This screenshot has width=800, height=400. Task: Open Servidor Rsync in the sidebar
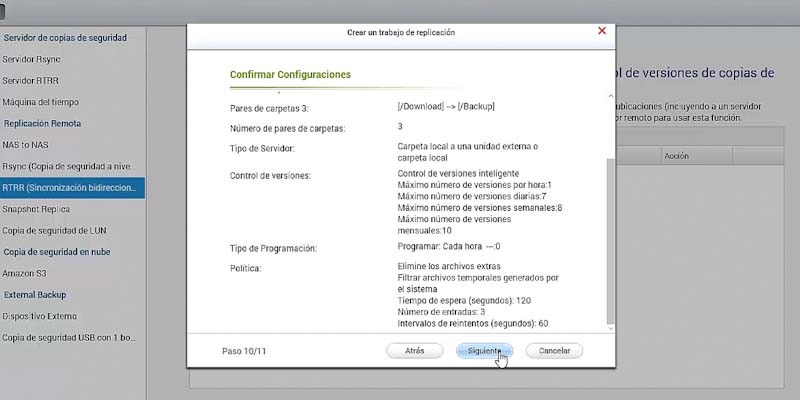click(32, 59)
